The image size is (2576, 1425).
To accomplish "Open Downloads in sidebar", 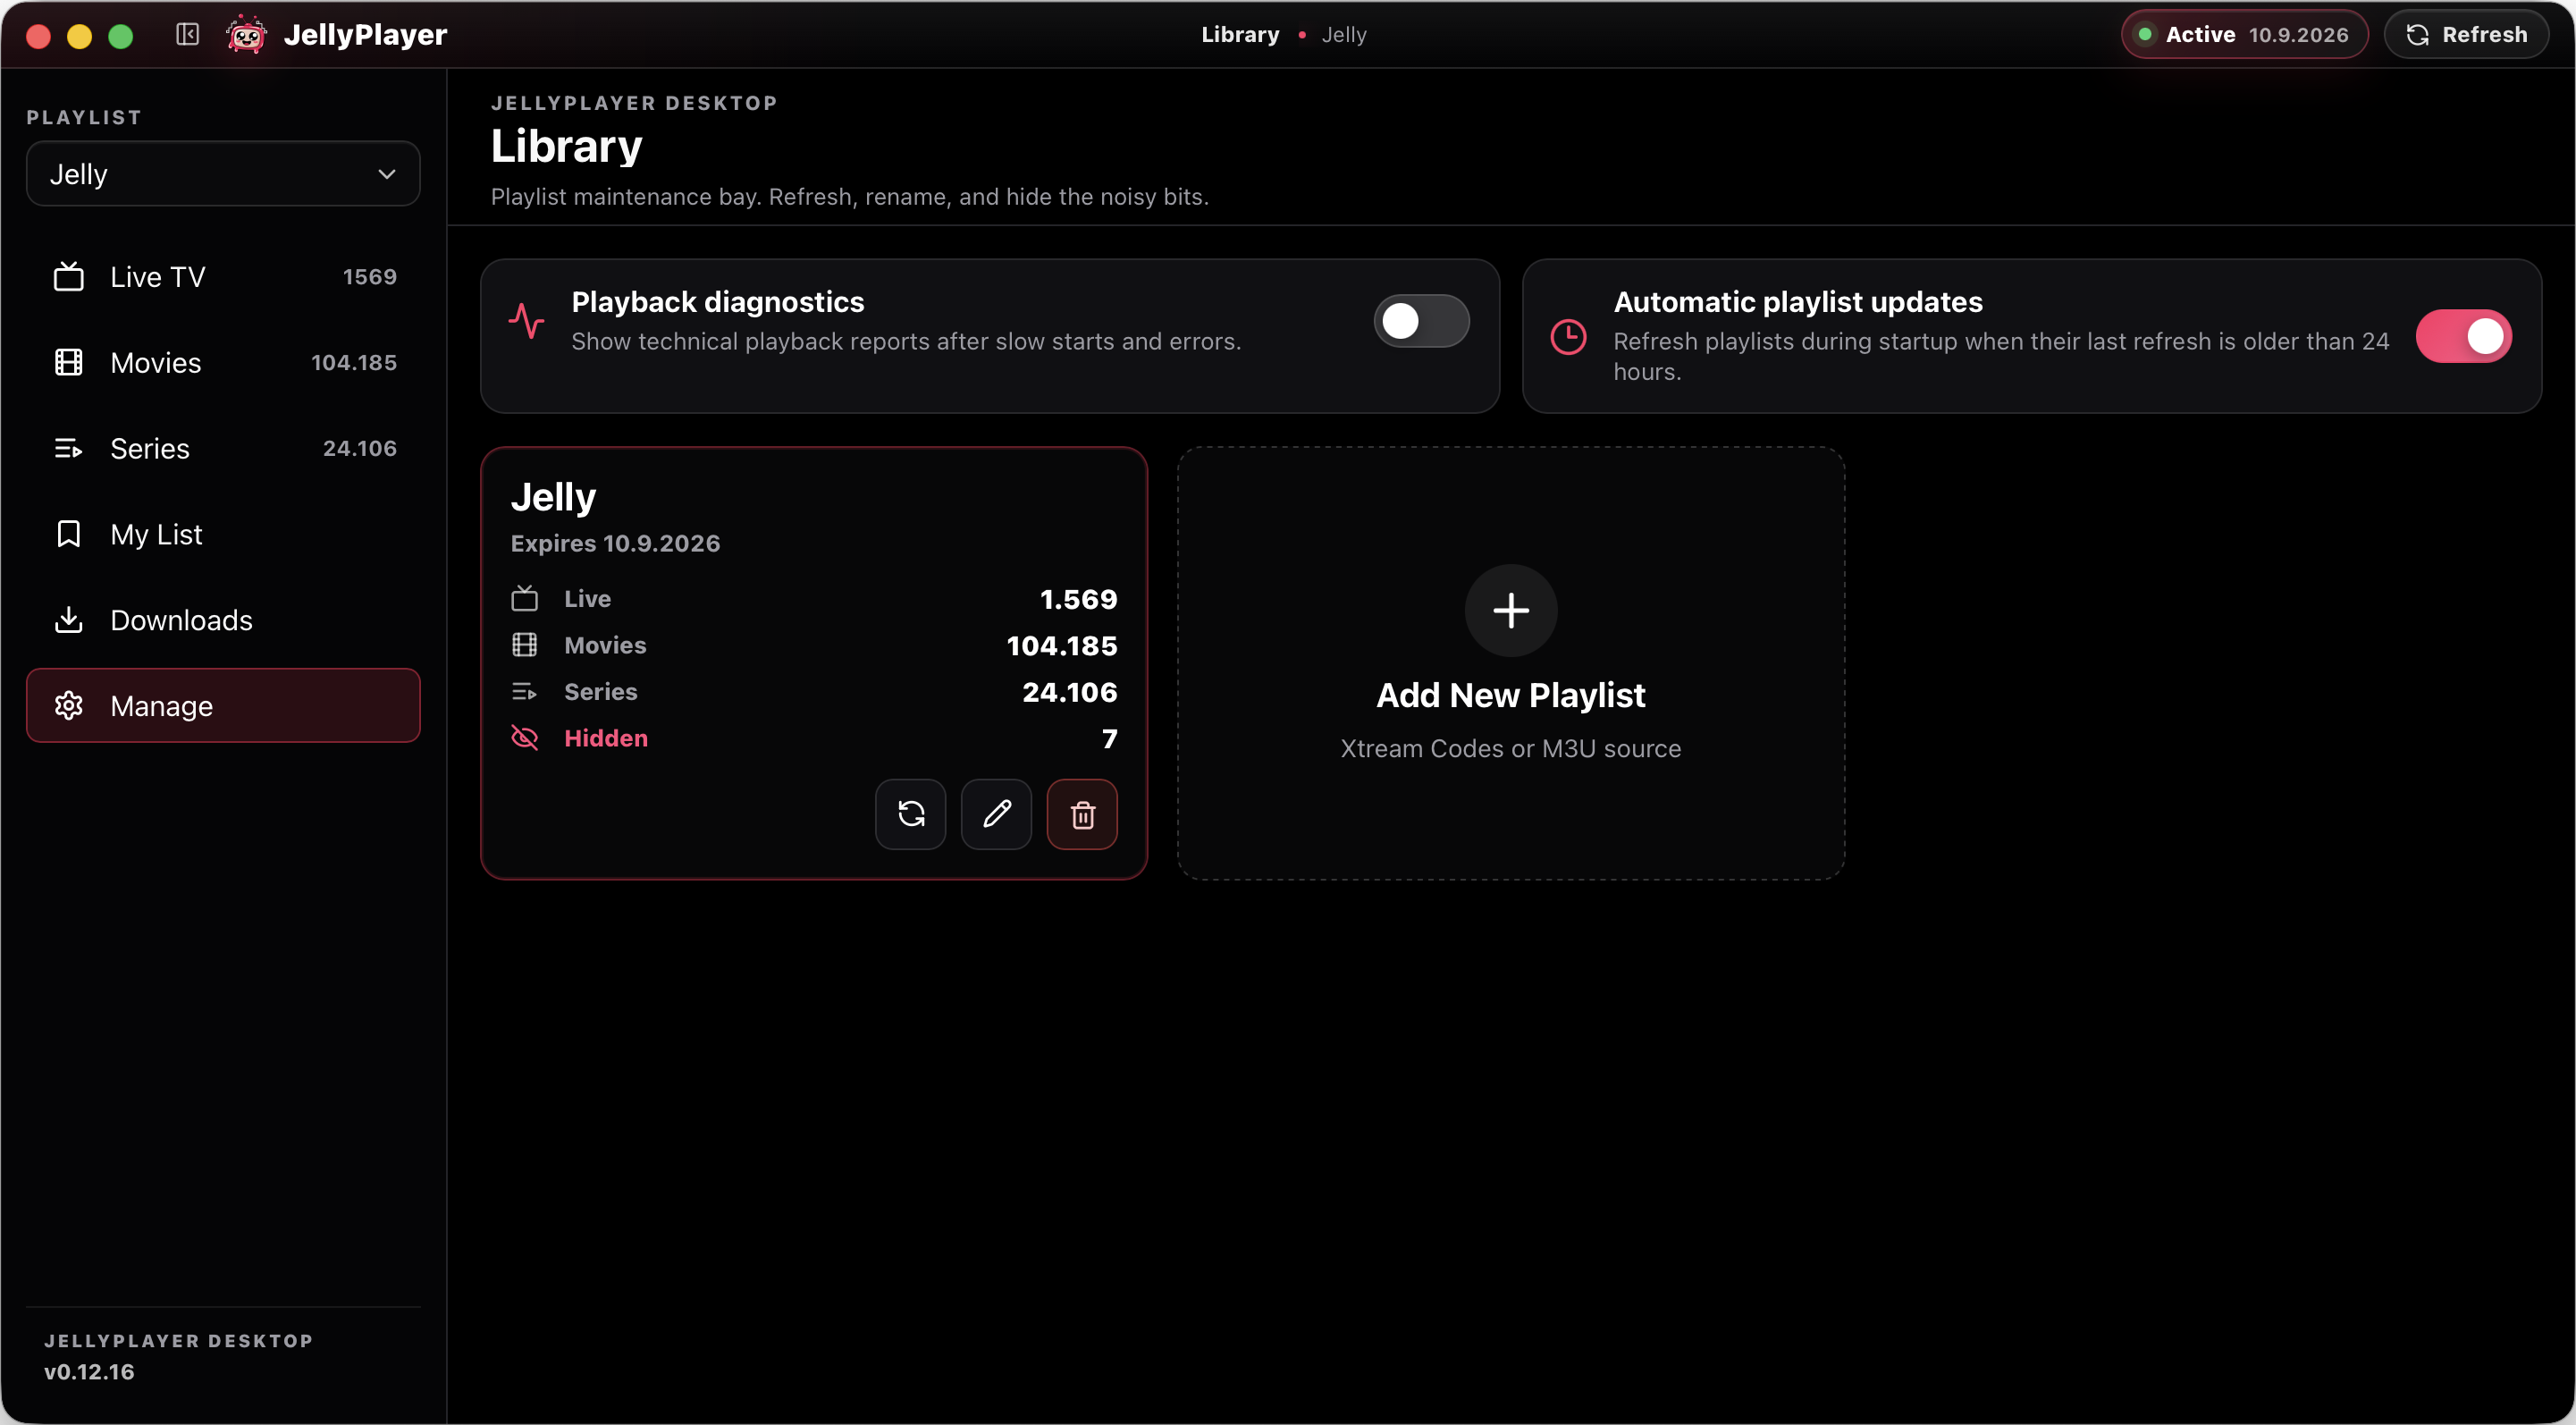I will click(223, 620).
